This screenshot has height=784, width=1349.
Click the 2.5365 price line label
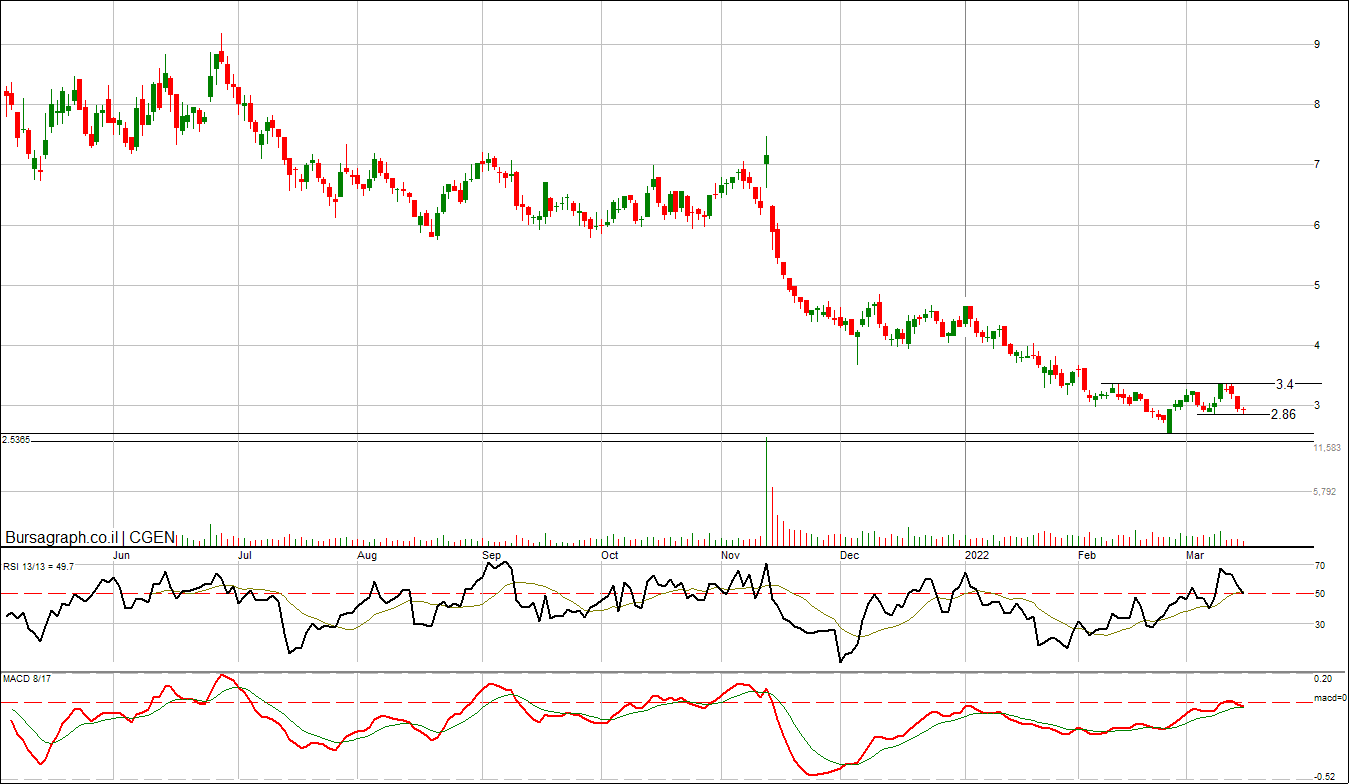click(x=17, y=439)
